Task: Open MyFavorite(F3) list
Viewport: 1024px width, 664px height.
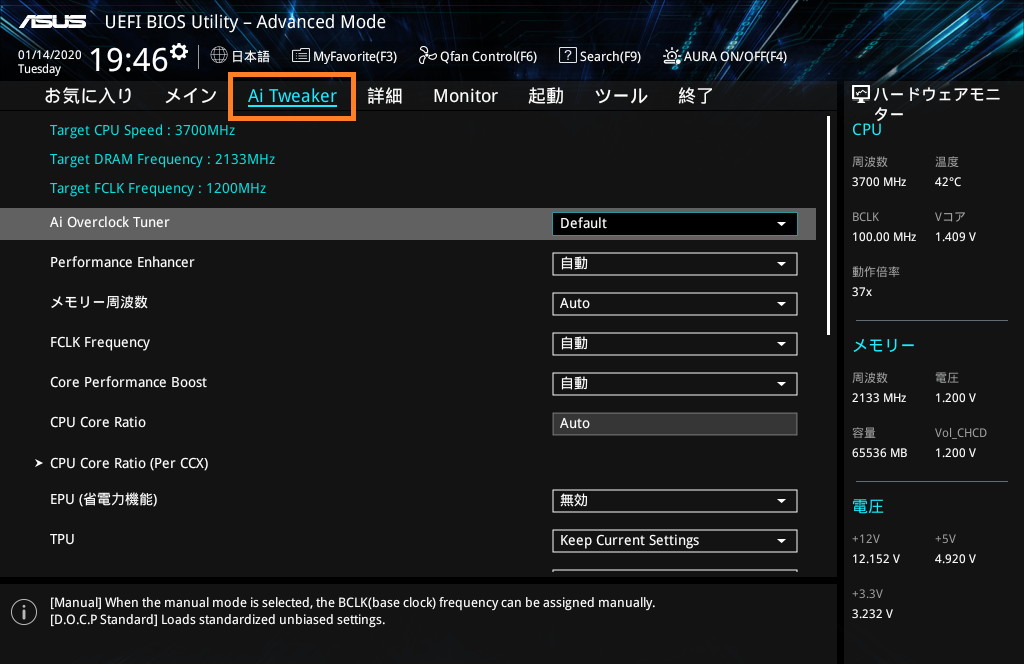Action: pyautogui.click(x=344, y=56)
